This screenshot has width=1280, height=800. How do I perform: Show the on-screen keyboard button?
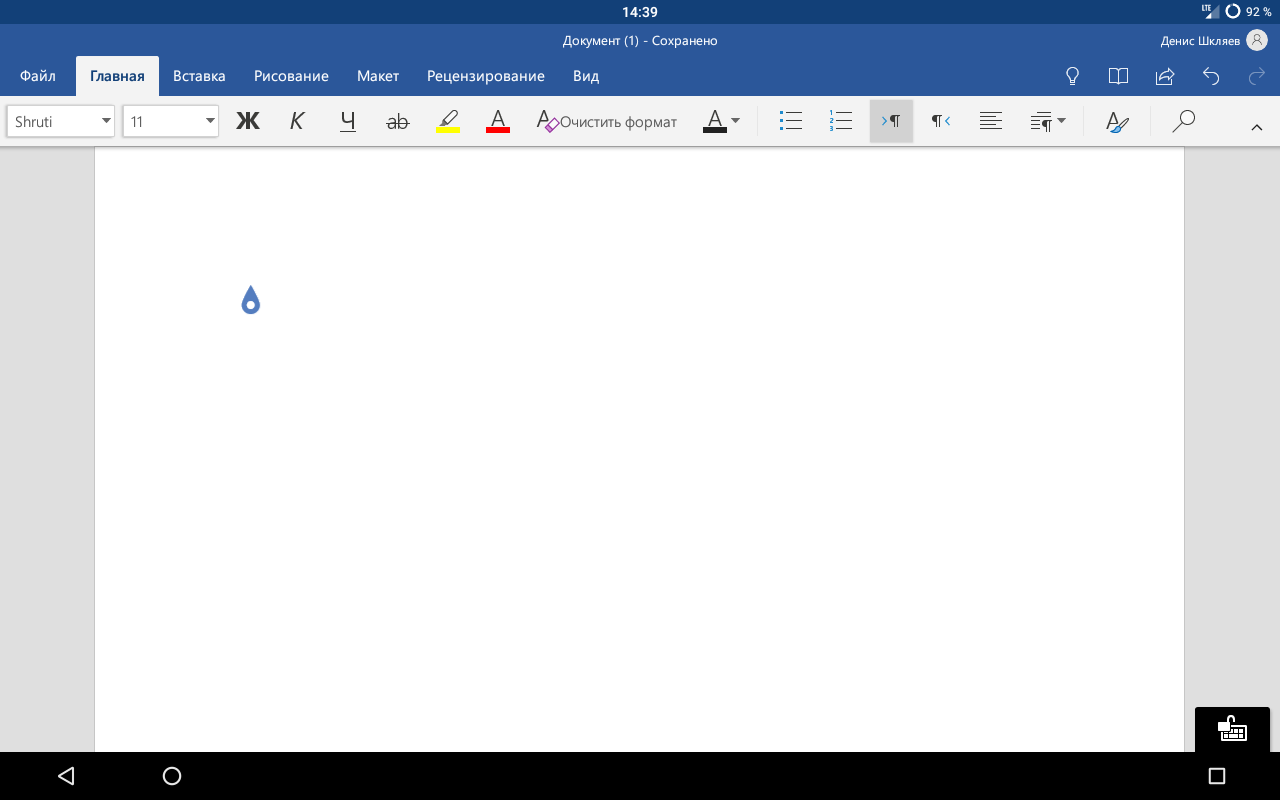[1232, 729]
